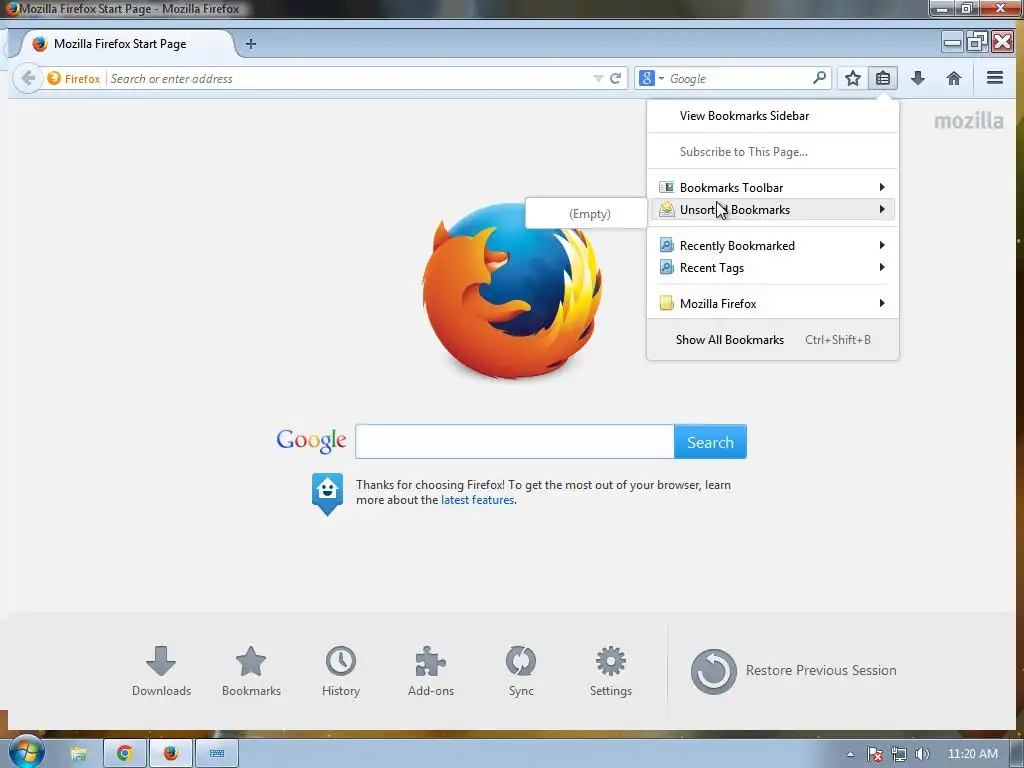1024x768 pixels.
Task: Focus the address bar field
Action: [x=349, y=78]
